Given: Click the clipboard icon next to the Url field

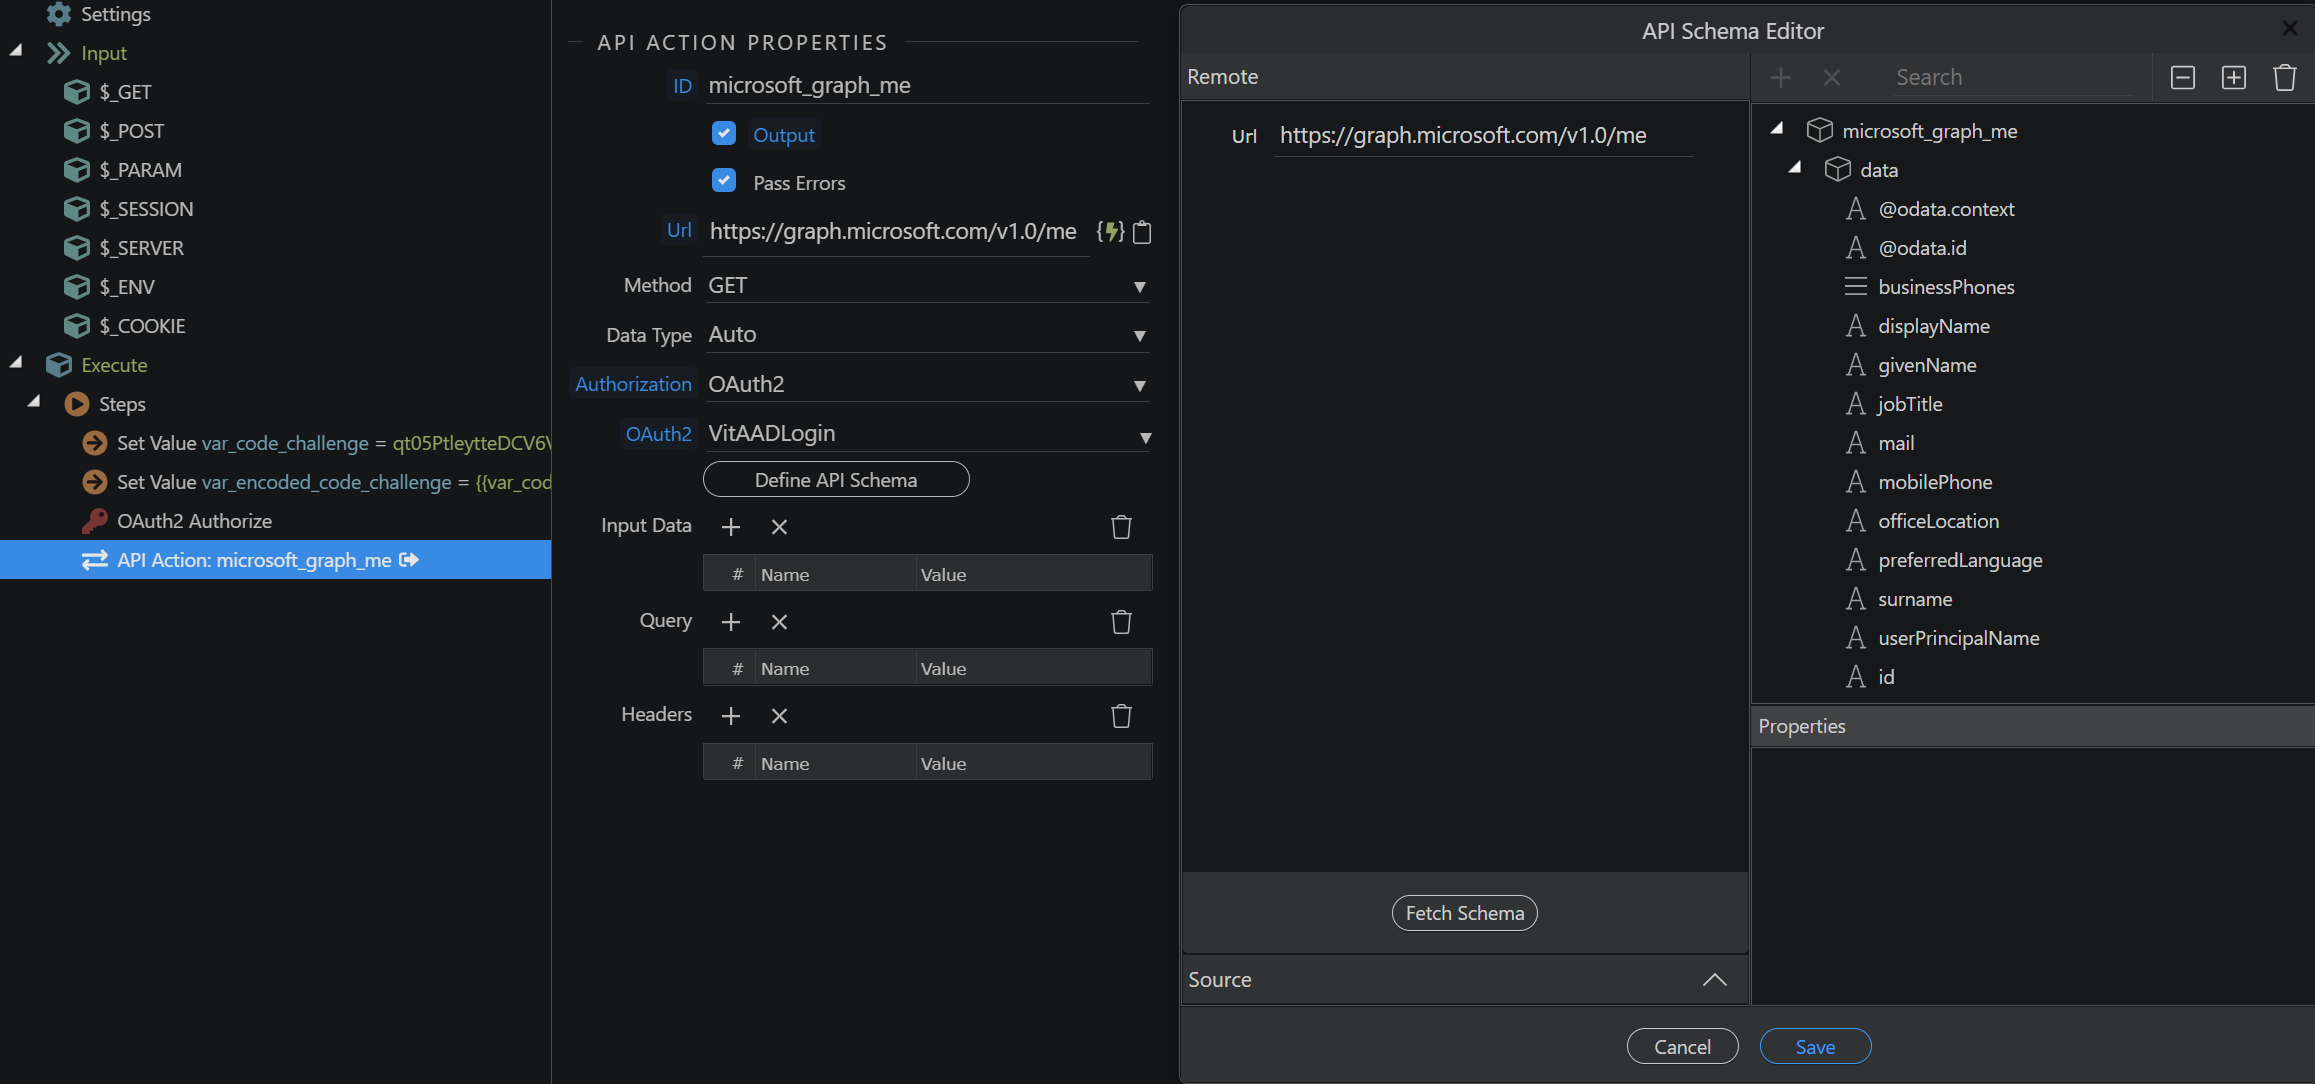Looking at the screenshot, I should point(1142,232).
